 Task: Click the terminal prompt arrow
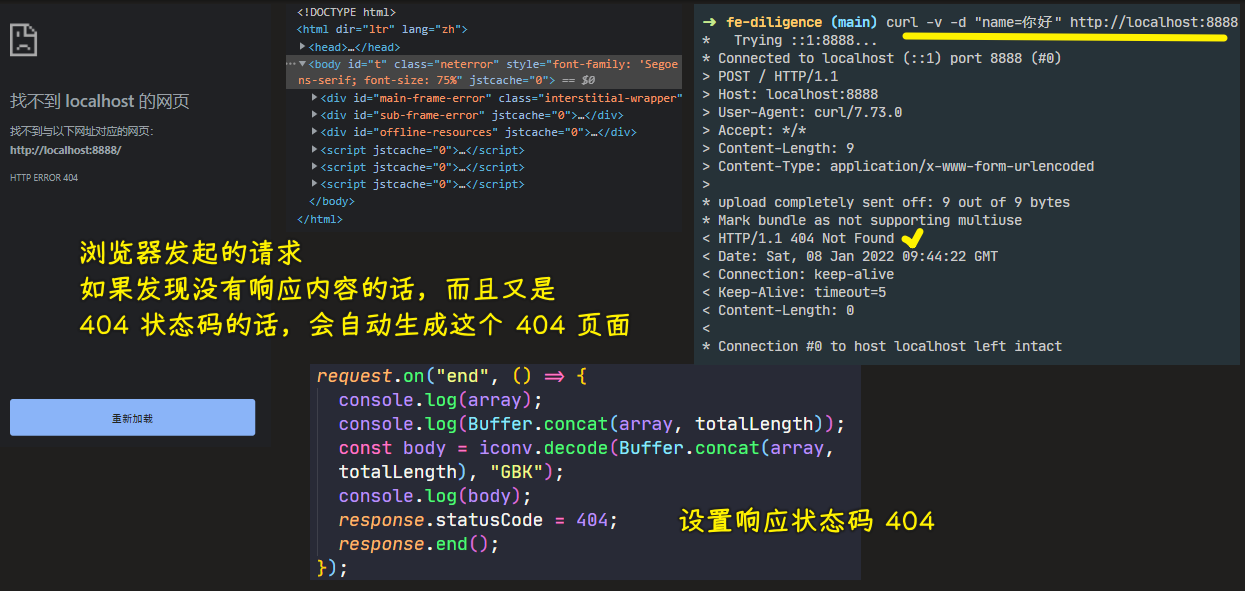point(709,22)
